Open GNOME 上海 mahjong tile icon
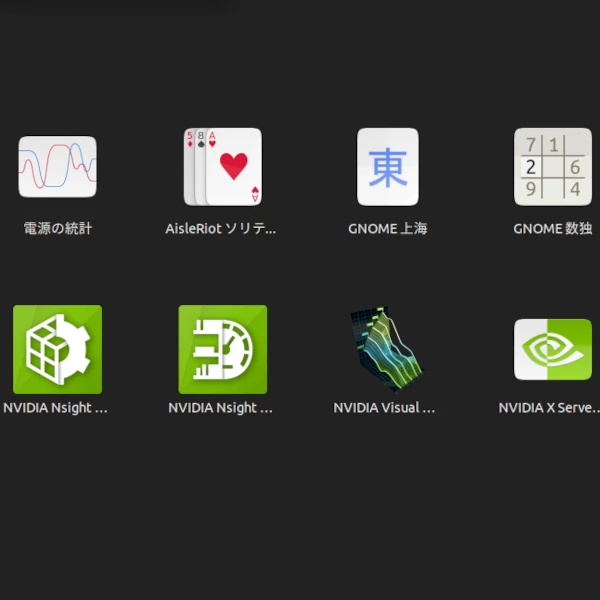Image resolution: width=600 pixels, height=600 pixels. pos(388,167)
